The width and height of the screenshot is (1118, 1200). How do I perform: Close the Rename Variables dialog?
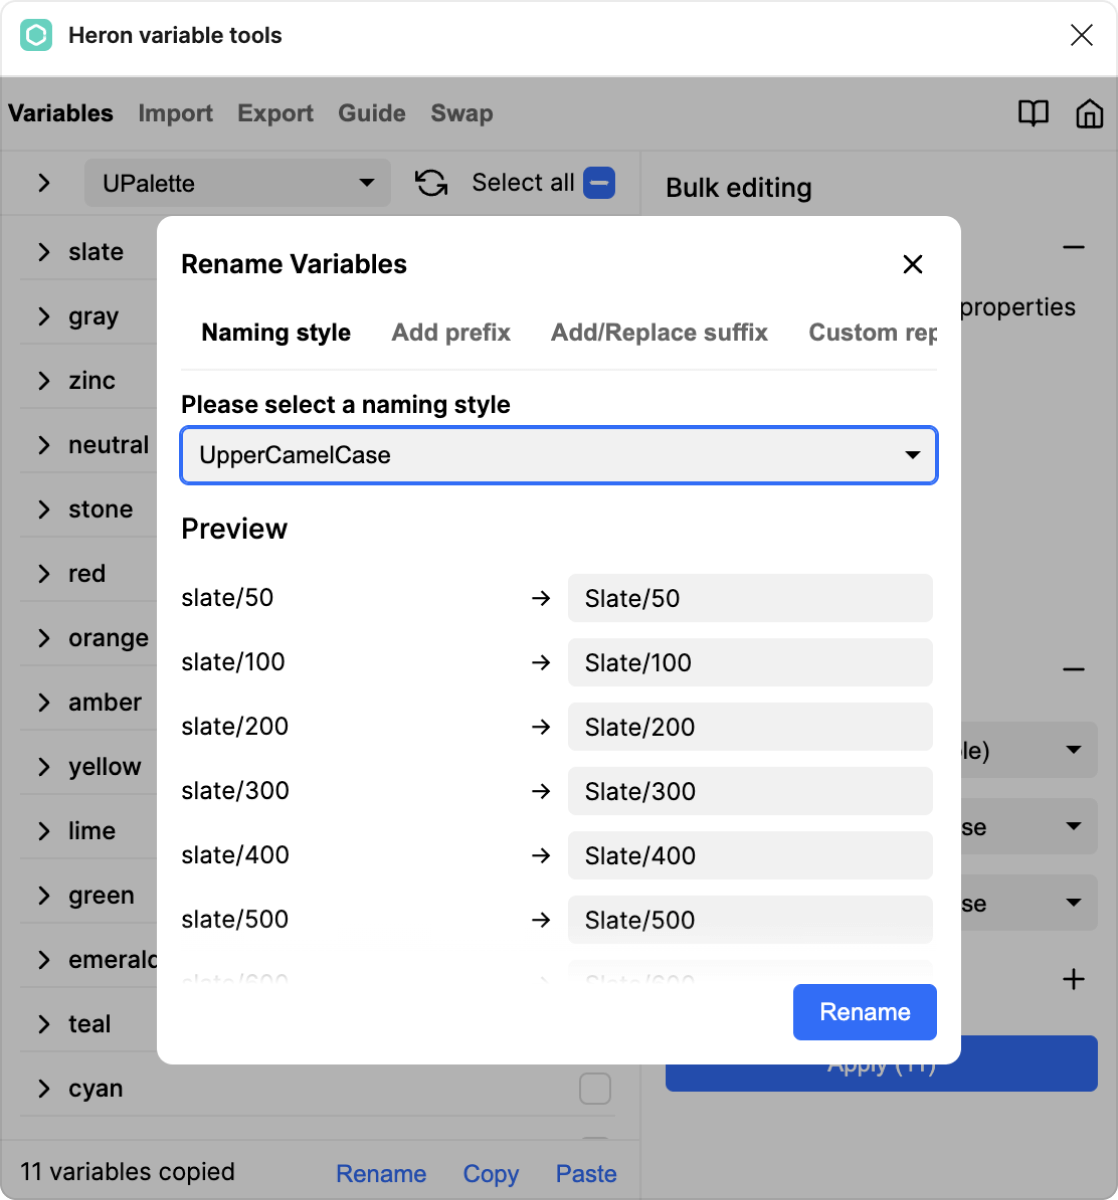click(x=912, y=264)
